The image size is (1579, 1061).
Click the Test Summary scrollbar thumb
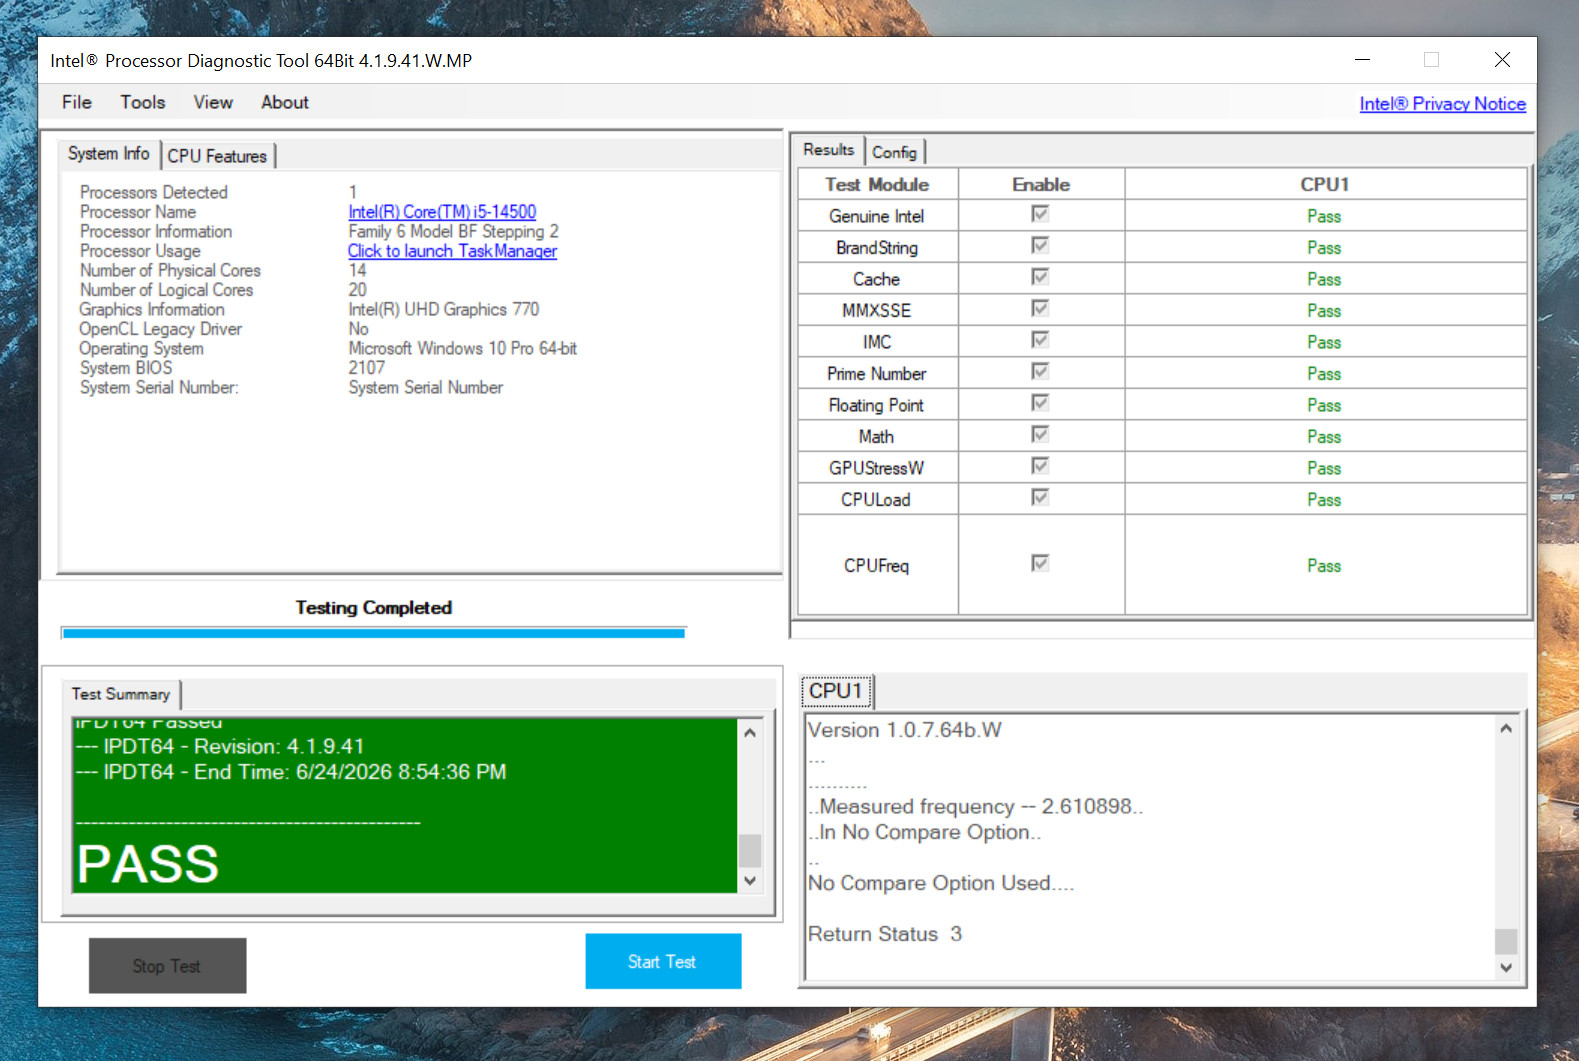point(750,851)
